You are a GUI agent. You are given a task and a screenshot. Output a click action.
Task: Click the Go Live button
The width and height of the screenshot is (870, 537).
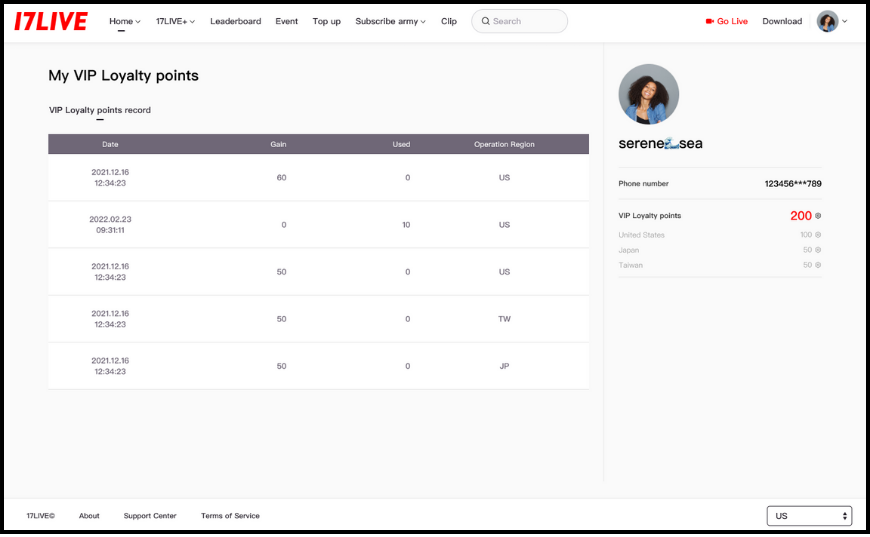726,21
